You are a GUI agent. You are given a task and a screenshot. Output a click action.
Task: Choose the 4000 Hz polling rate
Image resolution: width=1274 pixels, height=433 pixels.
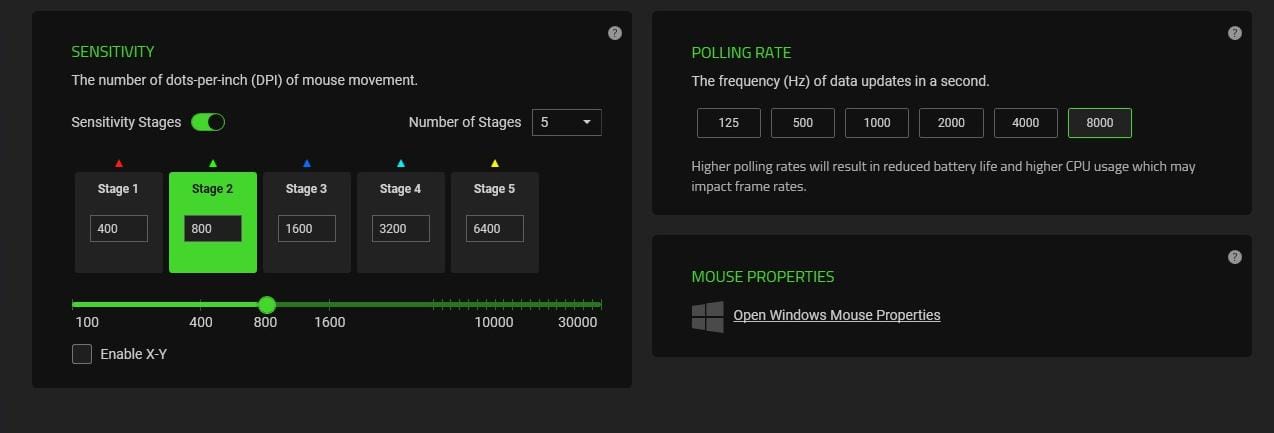(x=1025, y=123)
